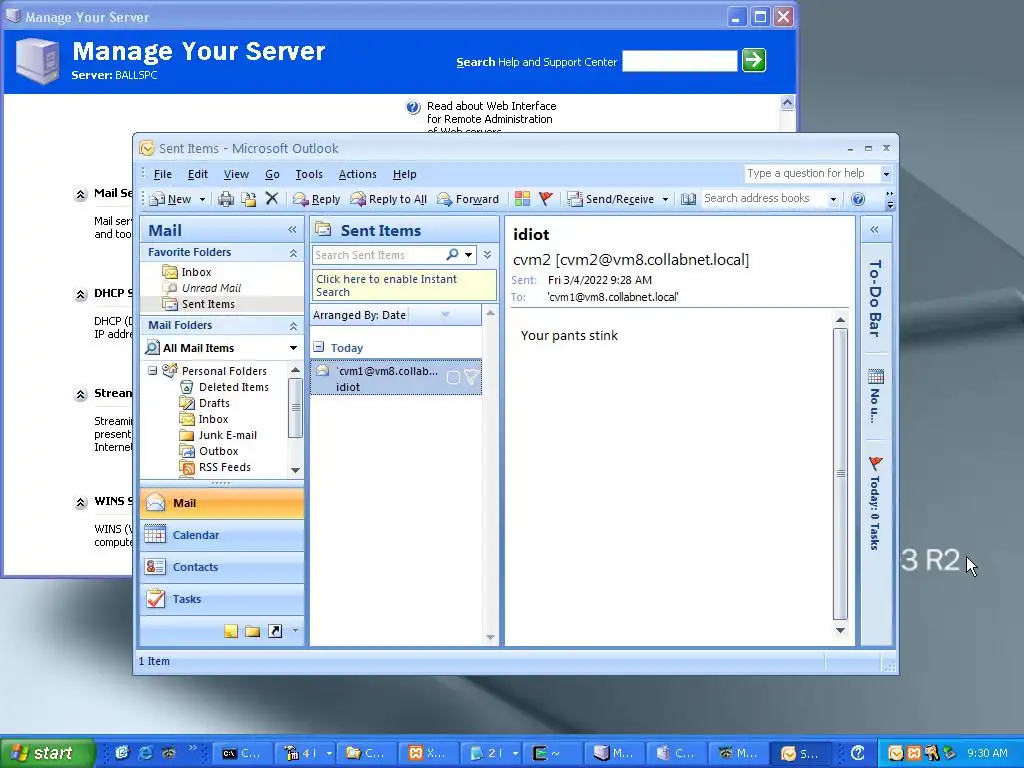Image resolution: width=1024 pixels, height=768 pixels.
Task: Toggle category box on cvm1 message
Action: point(453,377)
